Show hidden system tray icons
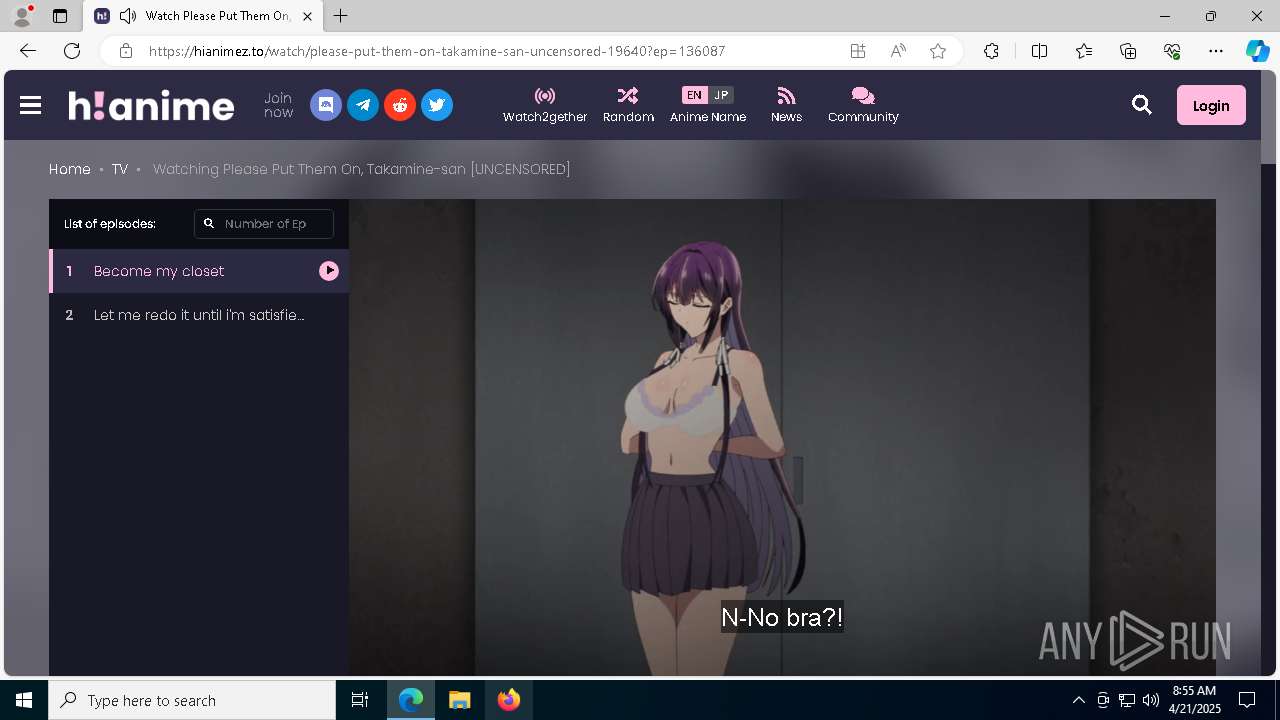Viewport: 1280px width, 720px height. click(x=1078, y=700)
